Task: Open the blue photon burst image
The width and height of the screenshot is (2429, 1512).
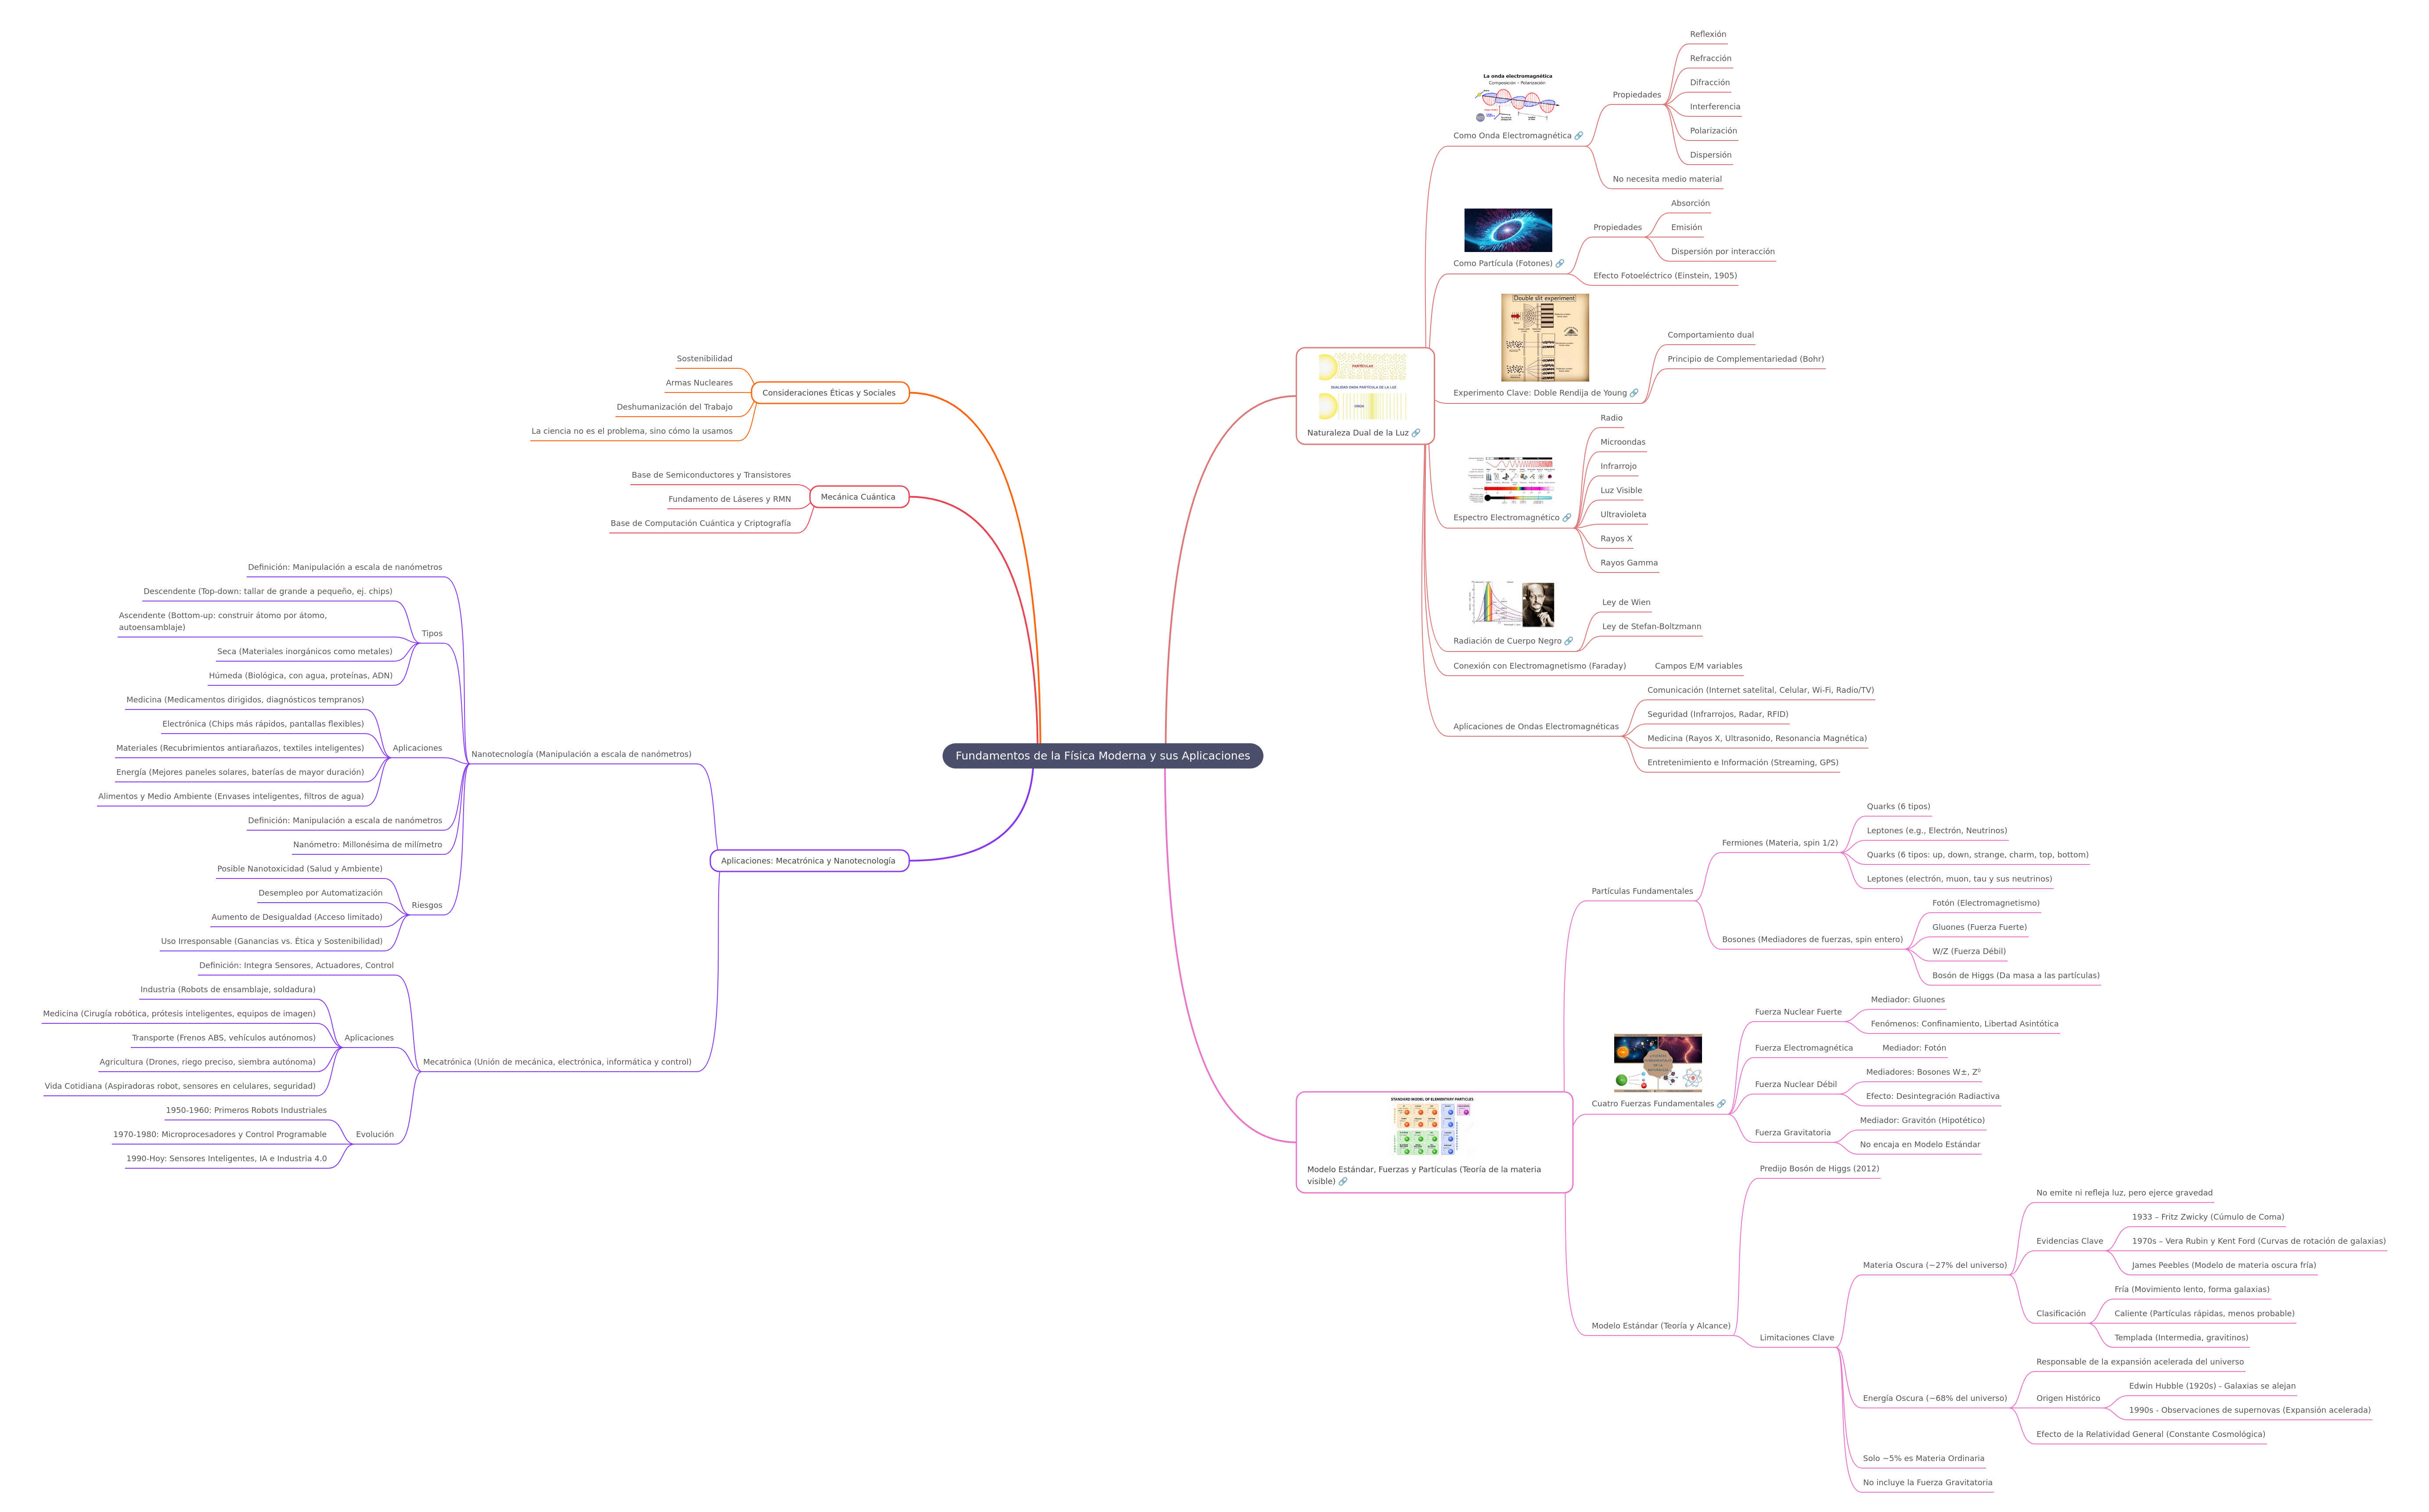Action: click(x=1508, y=230)
